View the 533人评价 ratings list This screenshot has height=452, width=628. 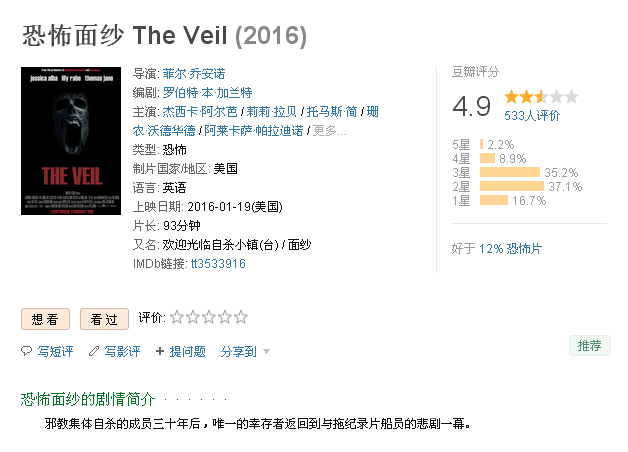point(532,116)
